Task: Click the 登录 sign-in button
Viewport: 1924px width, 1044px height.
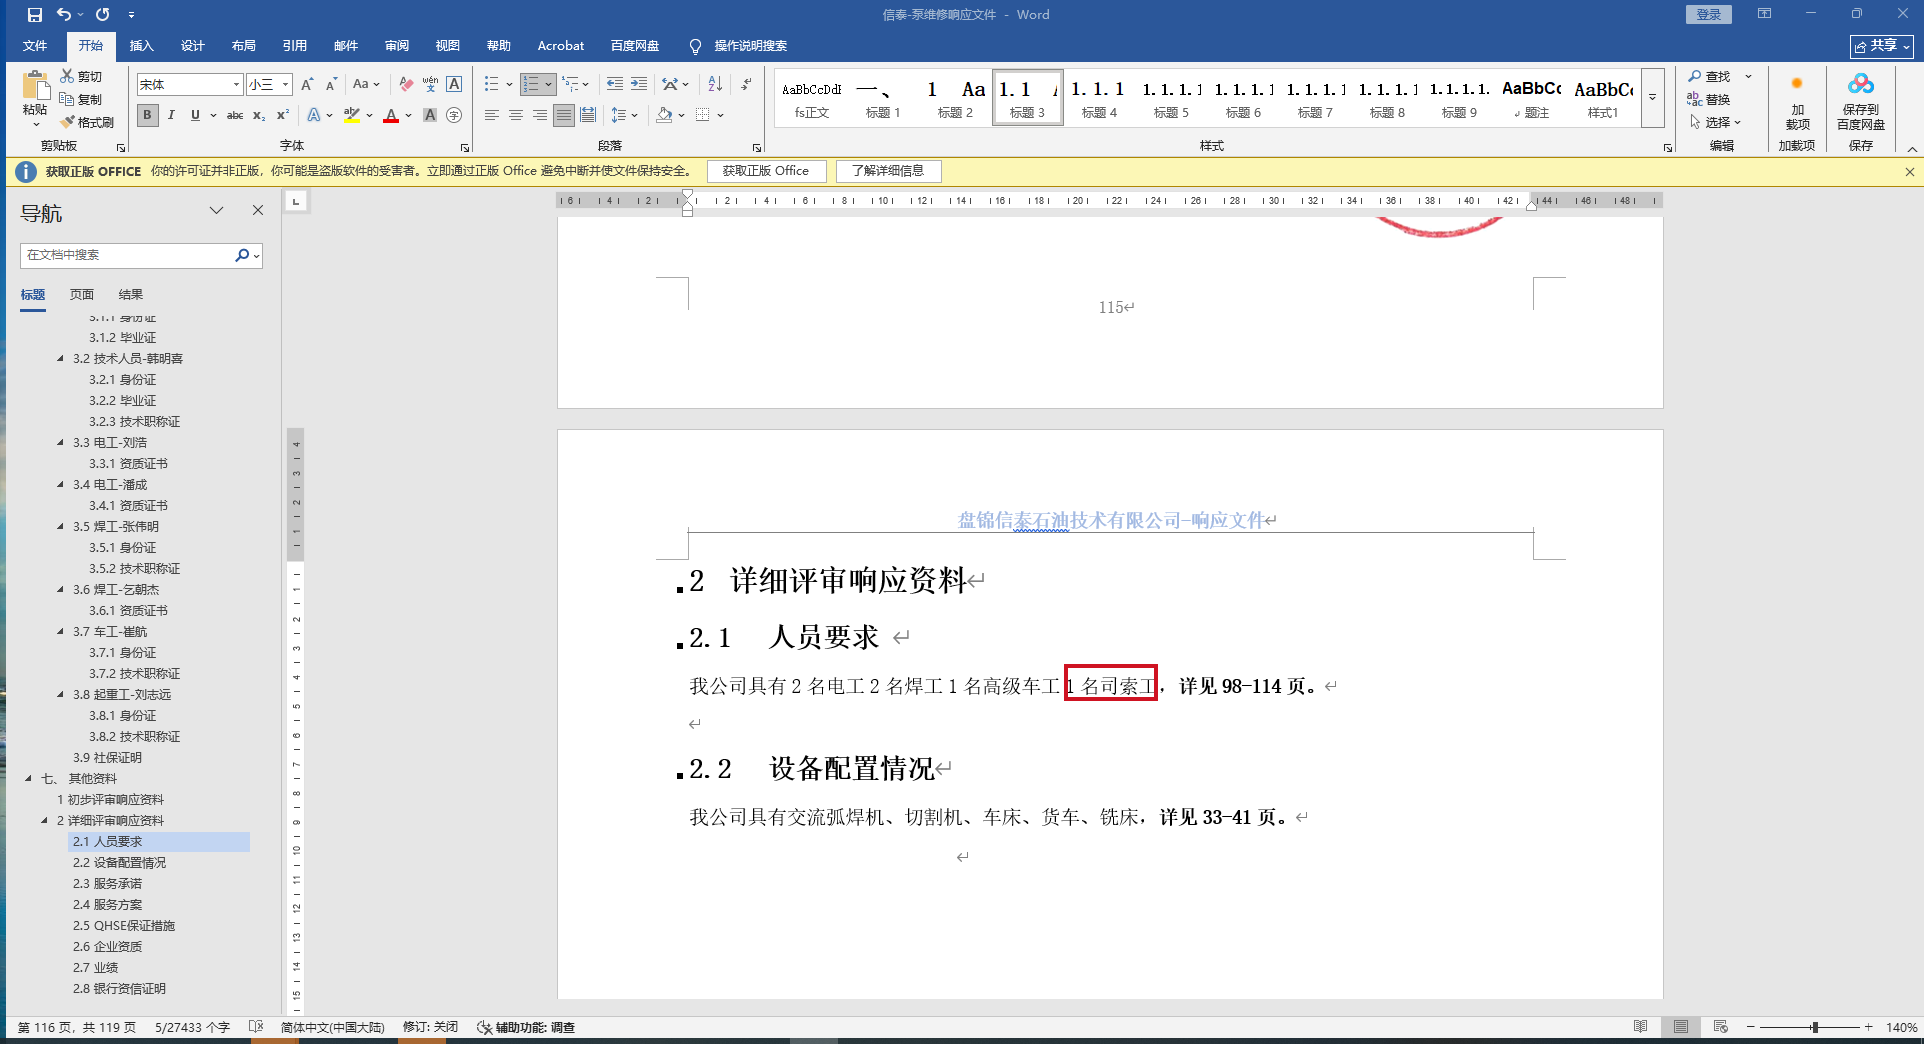Action: (1709, 14)
